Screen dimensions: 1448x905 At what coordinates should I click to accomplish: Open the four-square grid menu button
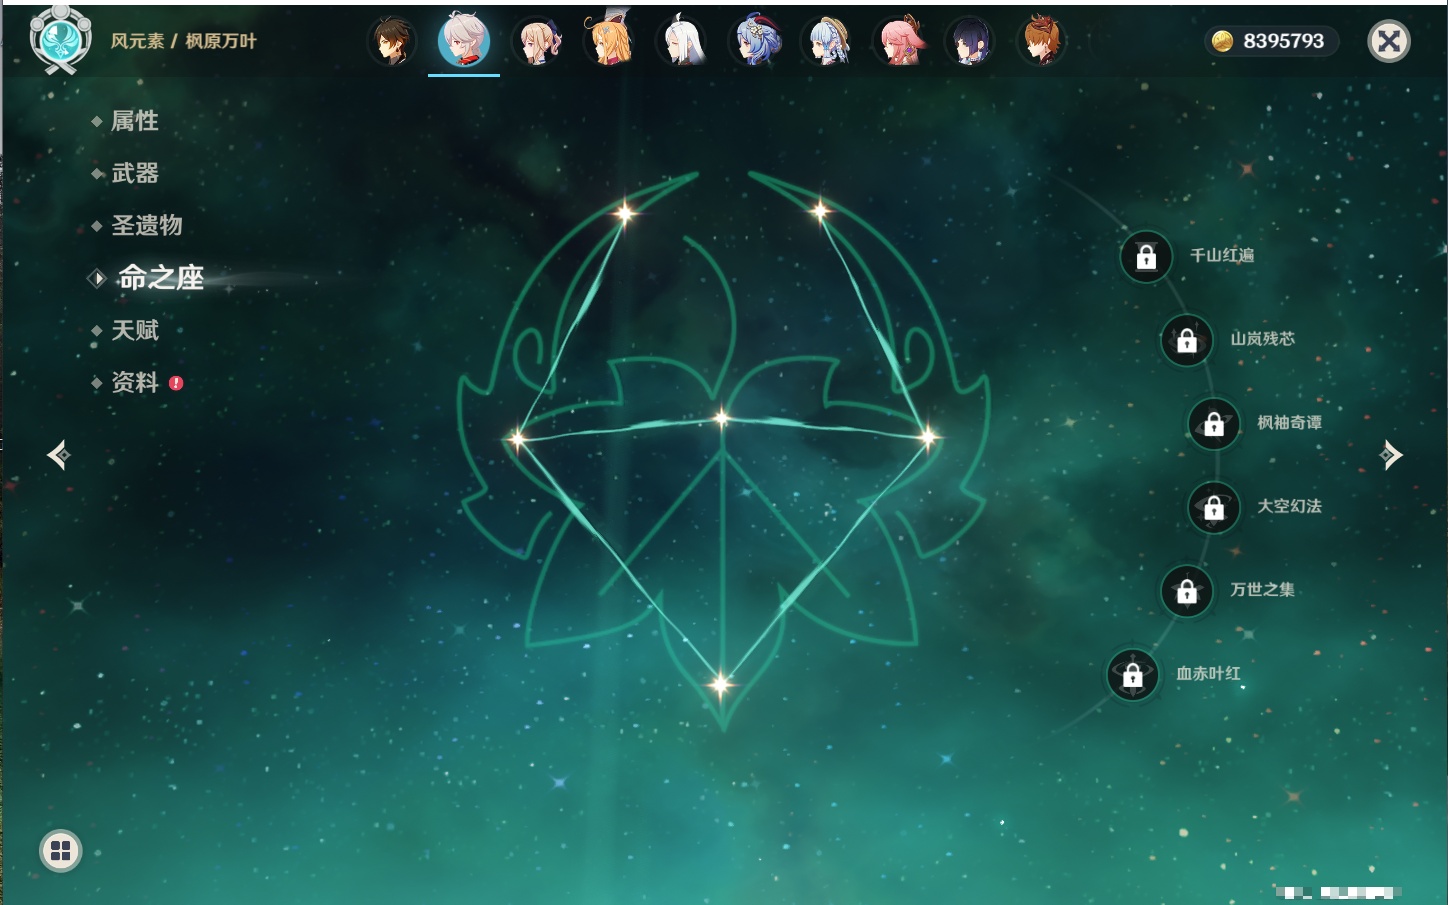(x=60, y=851)
